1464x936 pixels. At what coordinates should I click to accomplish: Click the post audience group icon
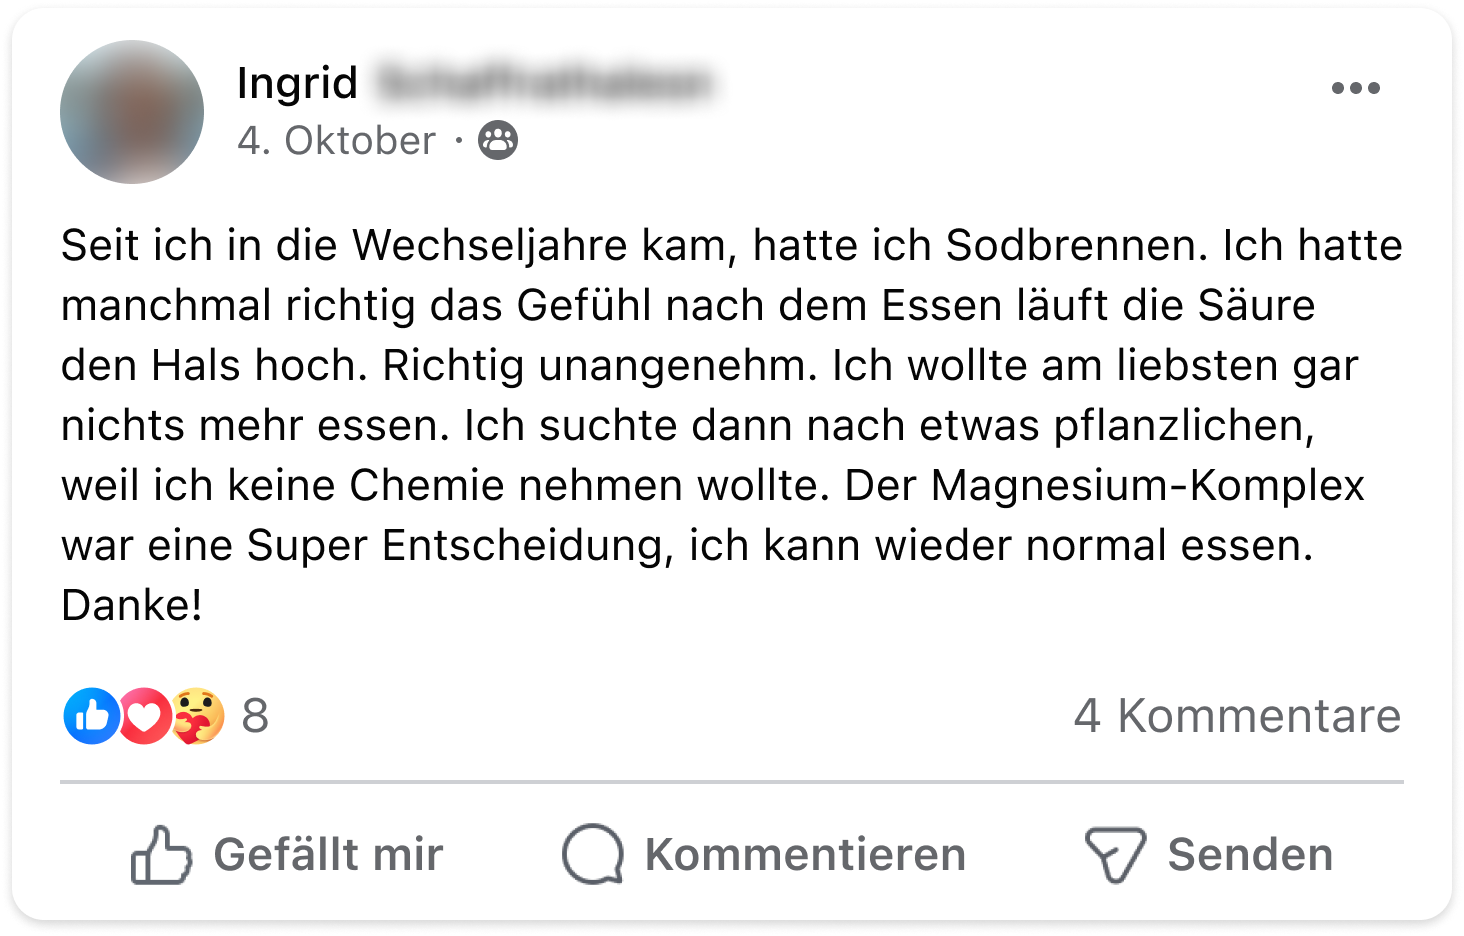click(x=498, y=140)
